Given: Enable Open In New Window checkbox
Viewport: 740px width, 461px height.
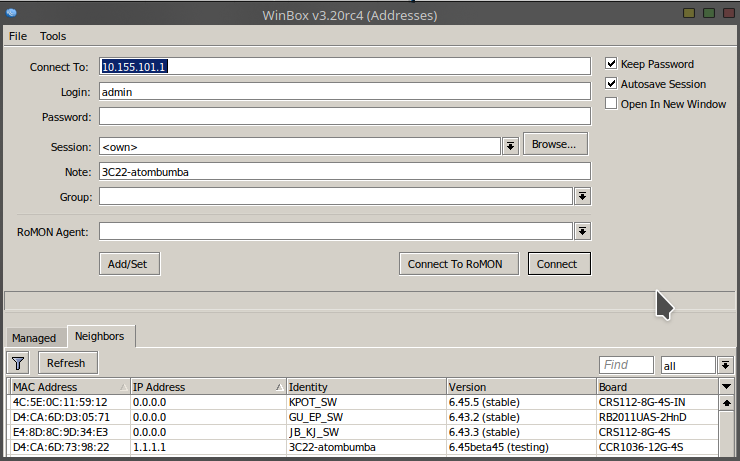Looking at the screenshot, I should [612, 104].
